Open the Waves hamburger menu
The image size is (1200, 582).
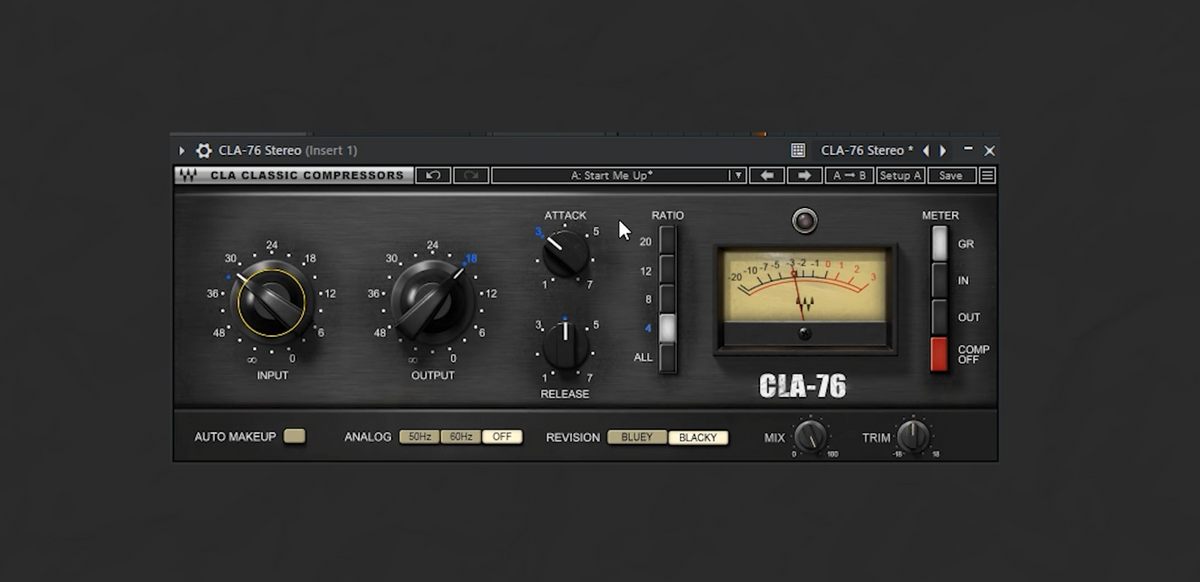tap(987, 175)
